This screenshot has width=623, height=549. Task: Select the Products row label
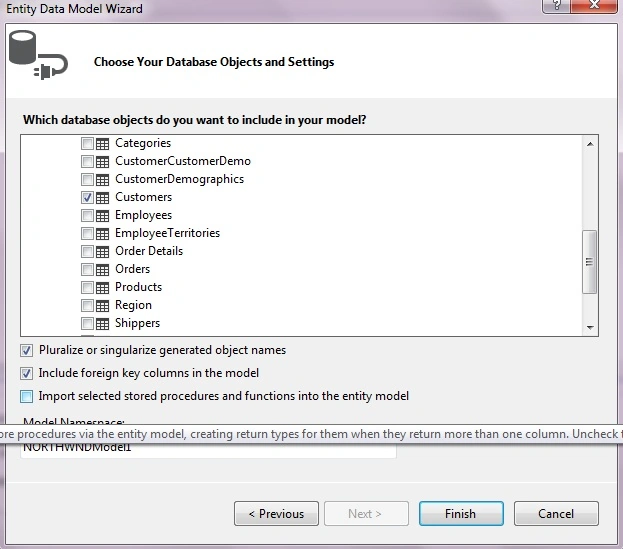(x=139, y=287)
